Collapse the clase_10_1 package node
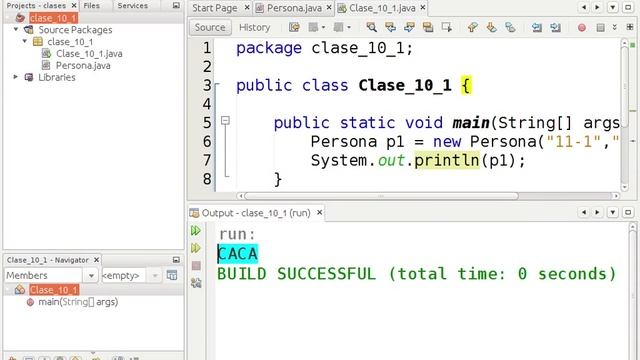The image size is (640, 360). point(25,41)
